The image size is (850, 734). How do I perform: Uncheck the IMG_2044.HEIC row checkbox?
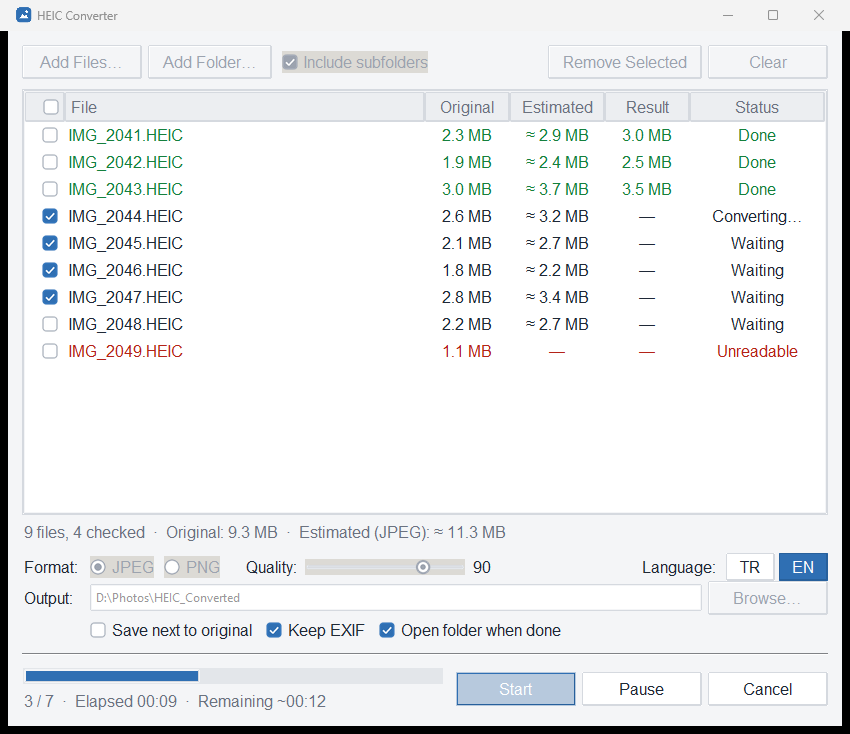[50, 216]
